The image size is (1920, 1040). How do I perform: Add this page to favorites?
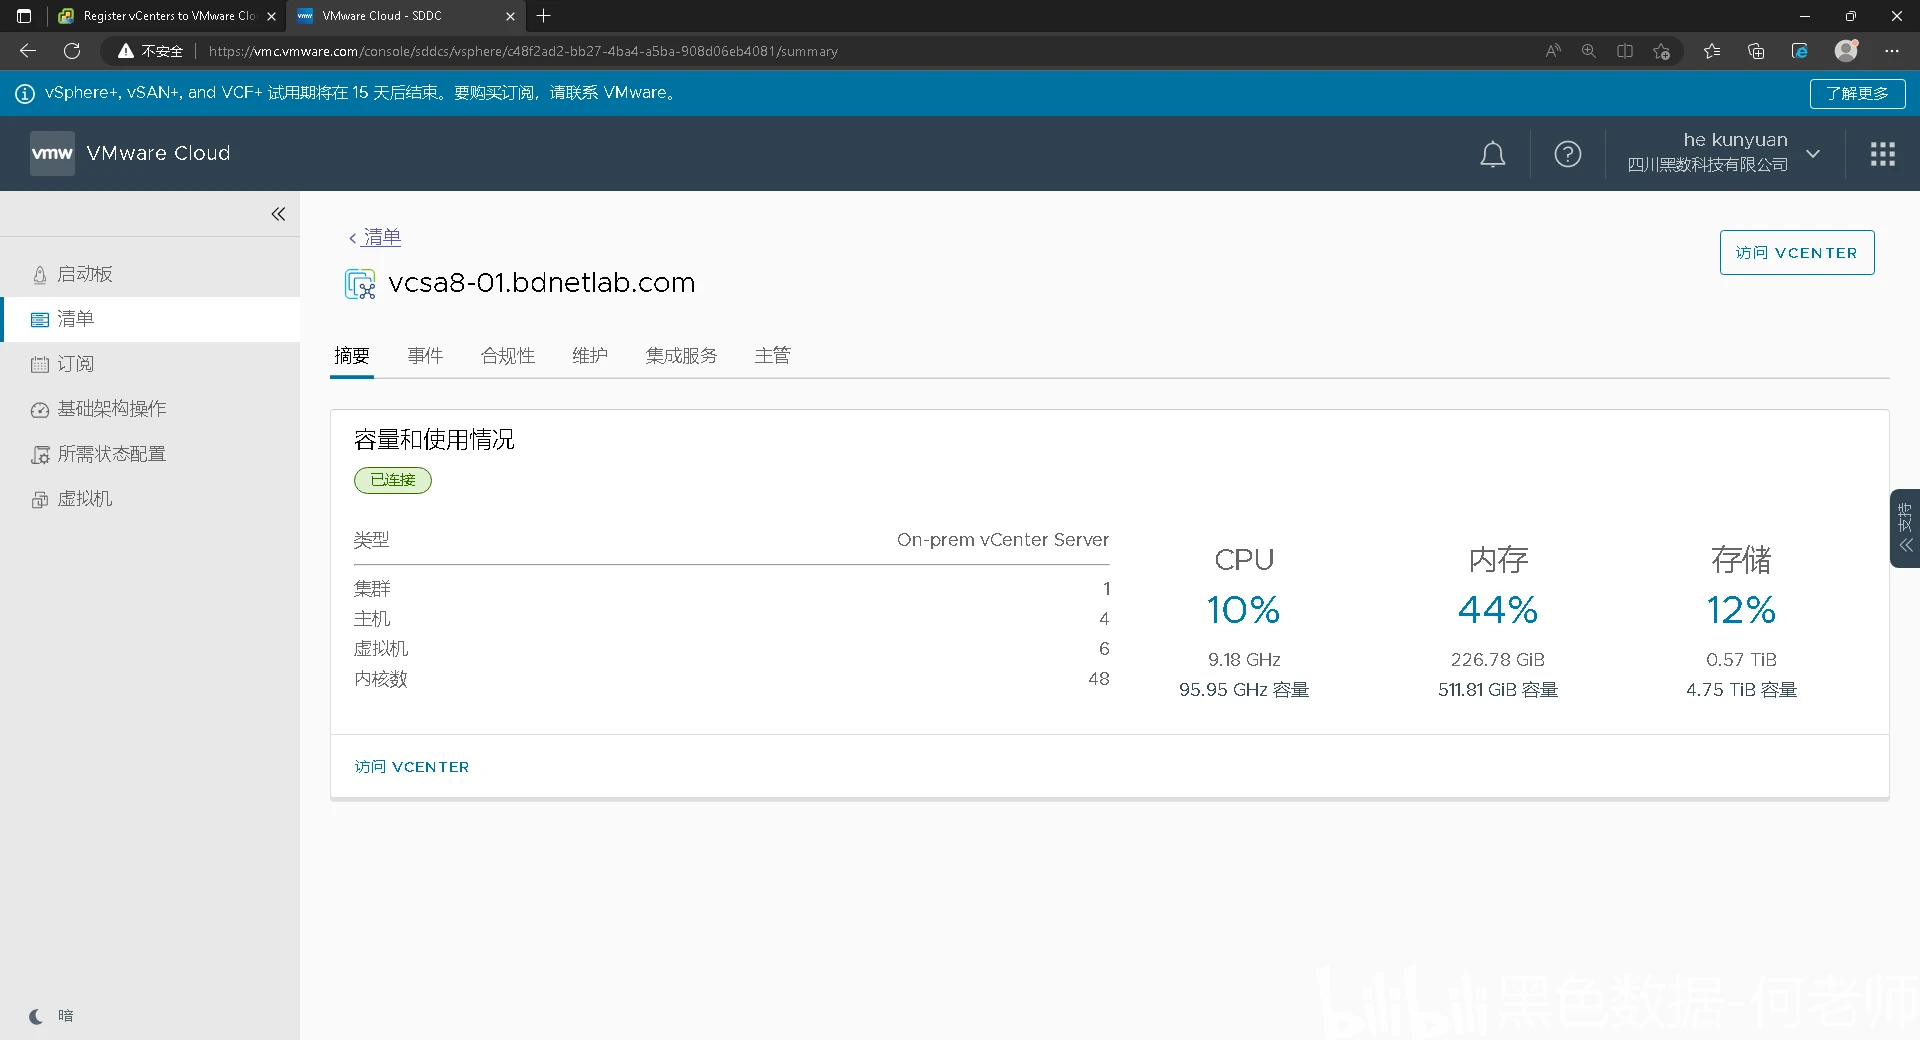[1662, 51]
